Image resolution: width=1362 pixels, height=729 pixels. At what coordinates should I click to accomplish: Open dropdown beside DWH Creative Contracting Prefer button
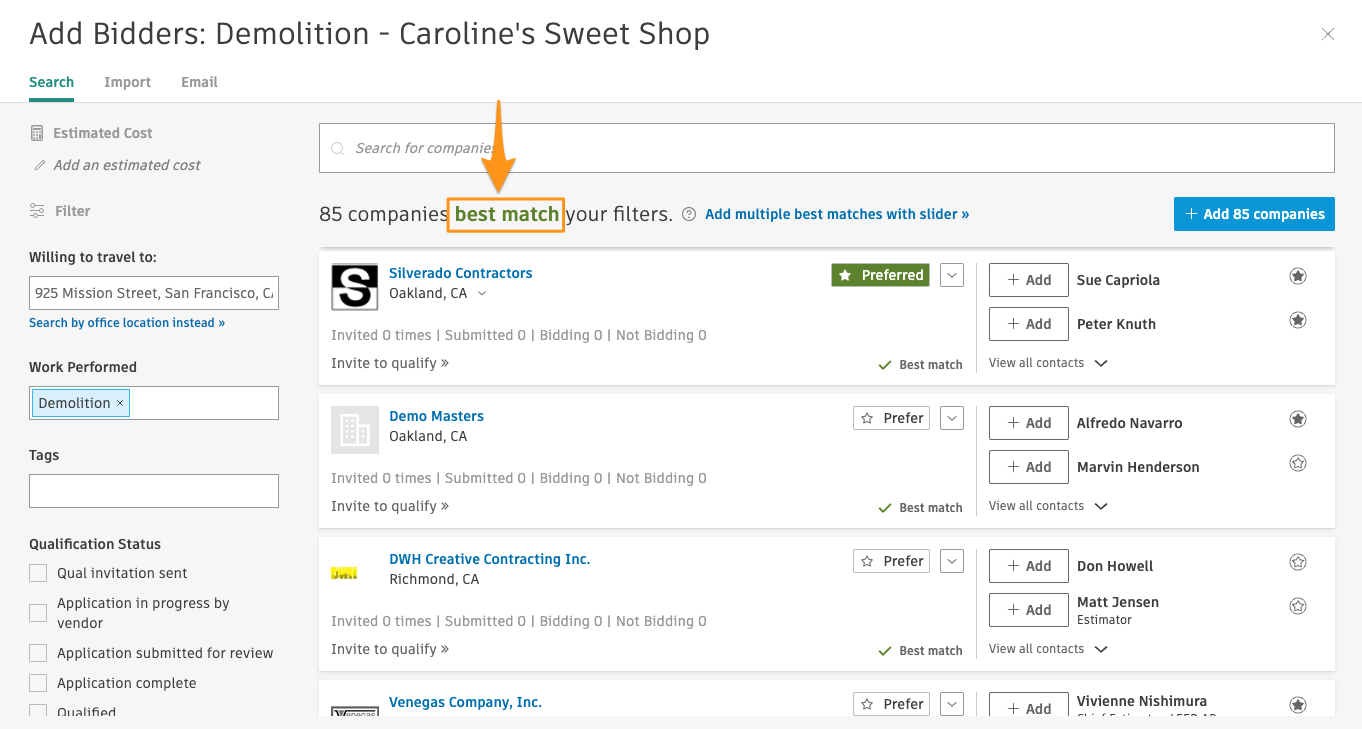(x=952, y=561)
